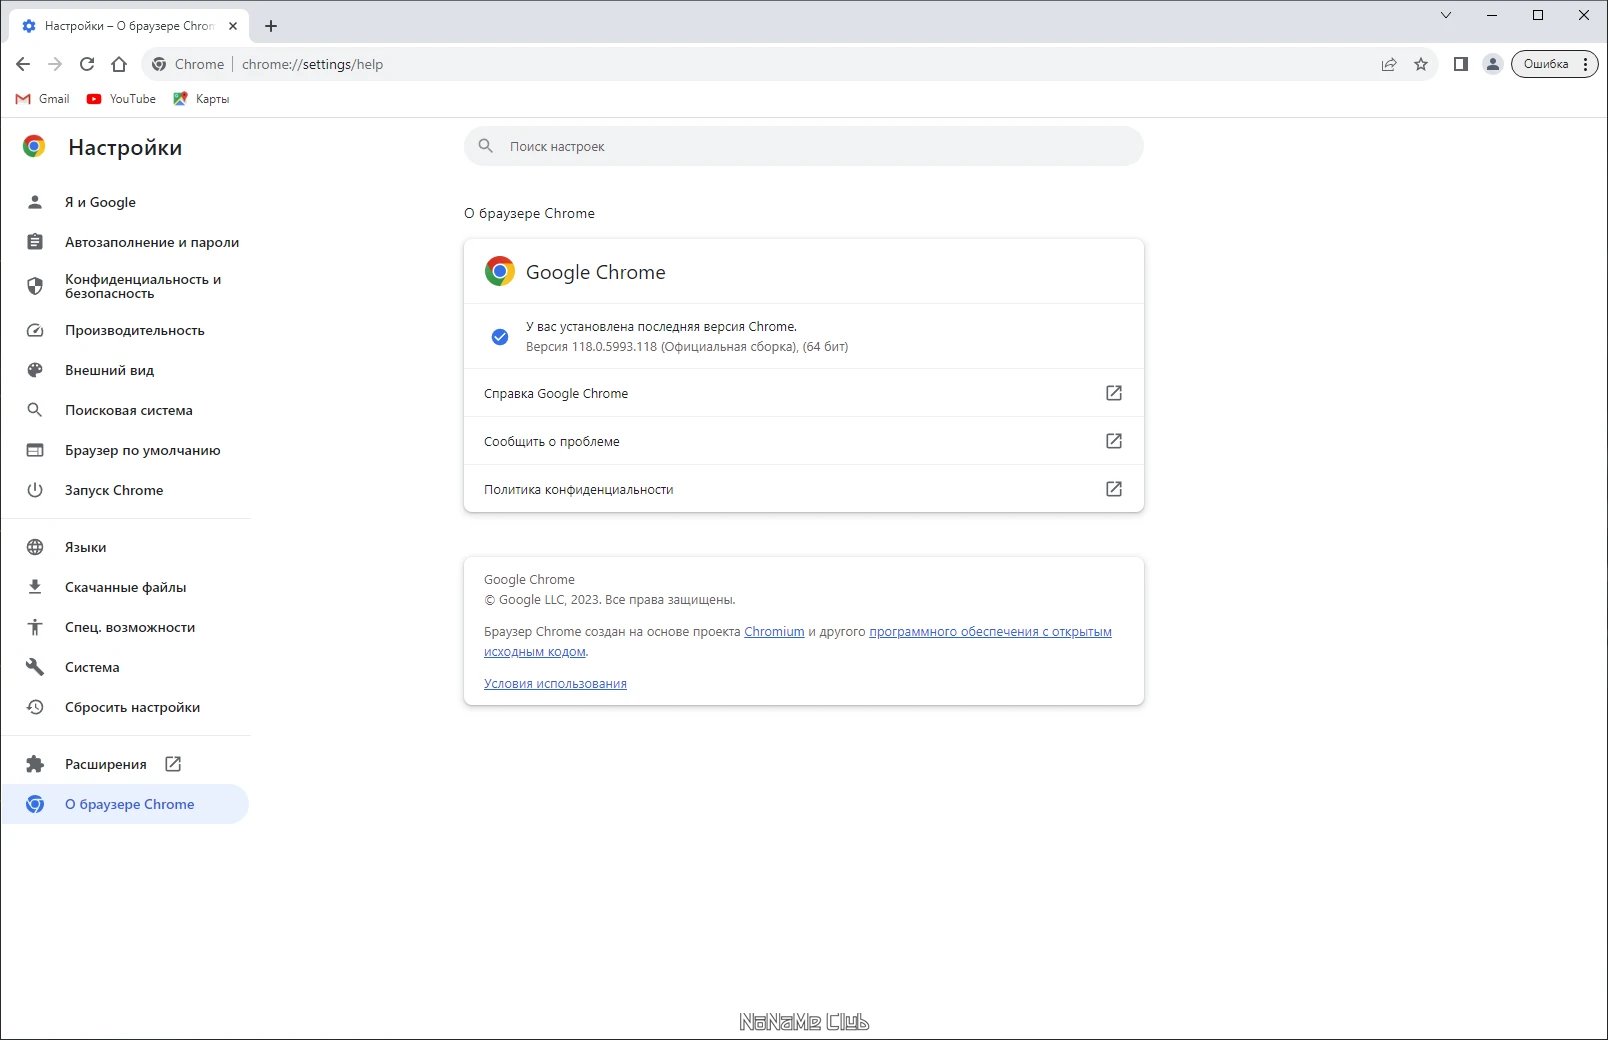This screenshot has width=1608, height=1040.
Task: Click the Chrome logo beside Настройки heading
Action: coord(34,147)
